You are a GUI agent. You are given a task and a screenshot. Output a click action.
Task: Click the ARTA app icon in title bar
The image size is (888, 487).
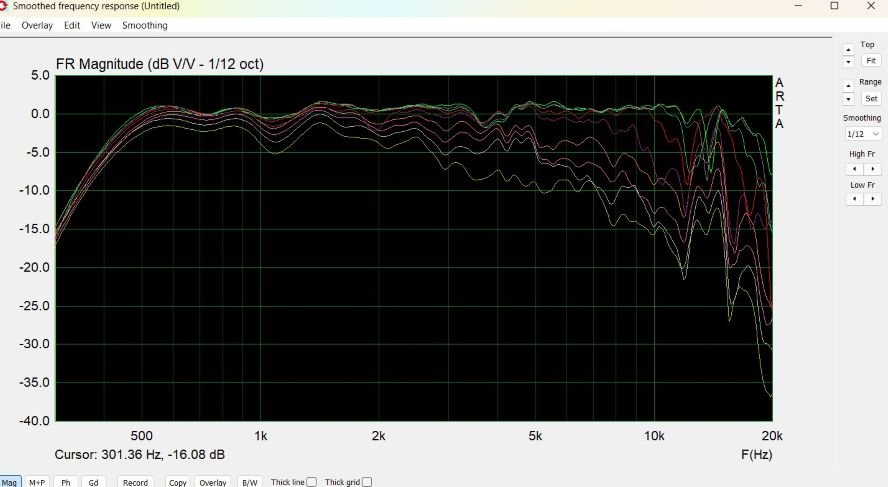tap(3, 6)
